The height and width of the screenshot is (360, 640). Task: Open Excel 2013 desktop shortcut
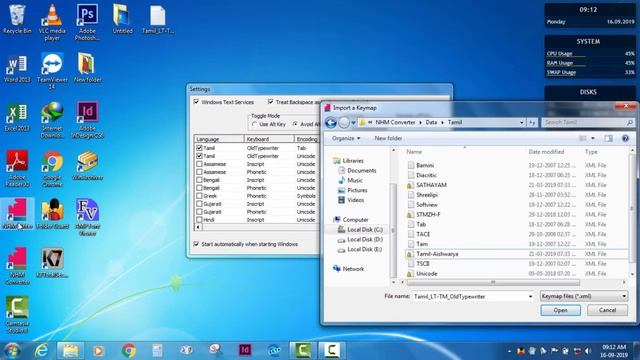point(17,117)
